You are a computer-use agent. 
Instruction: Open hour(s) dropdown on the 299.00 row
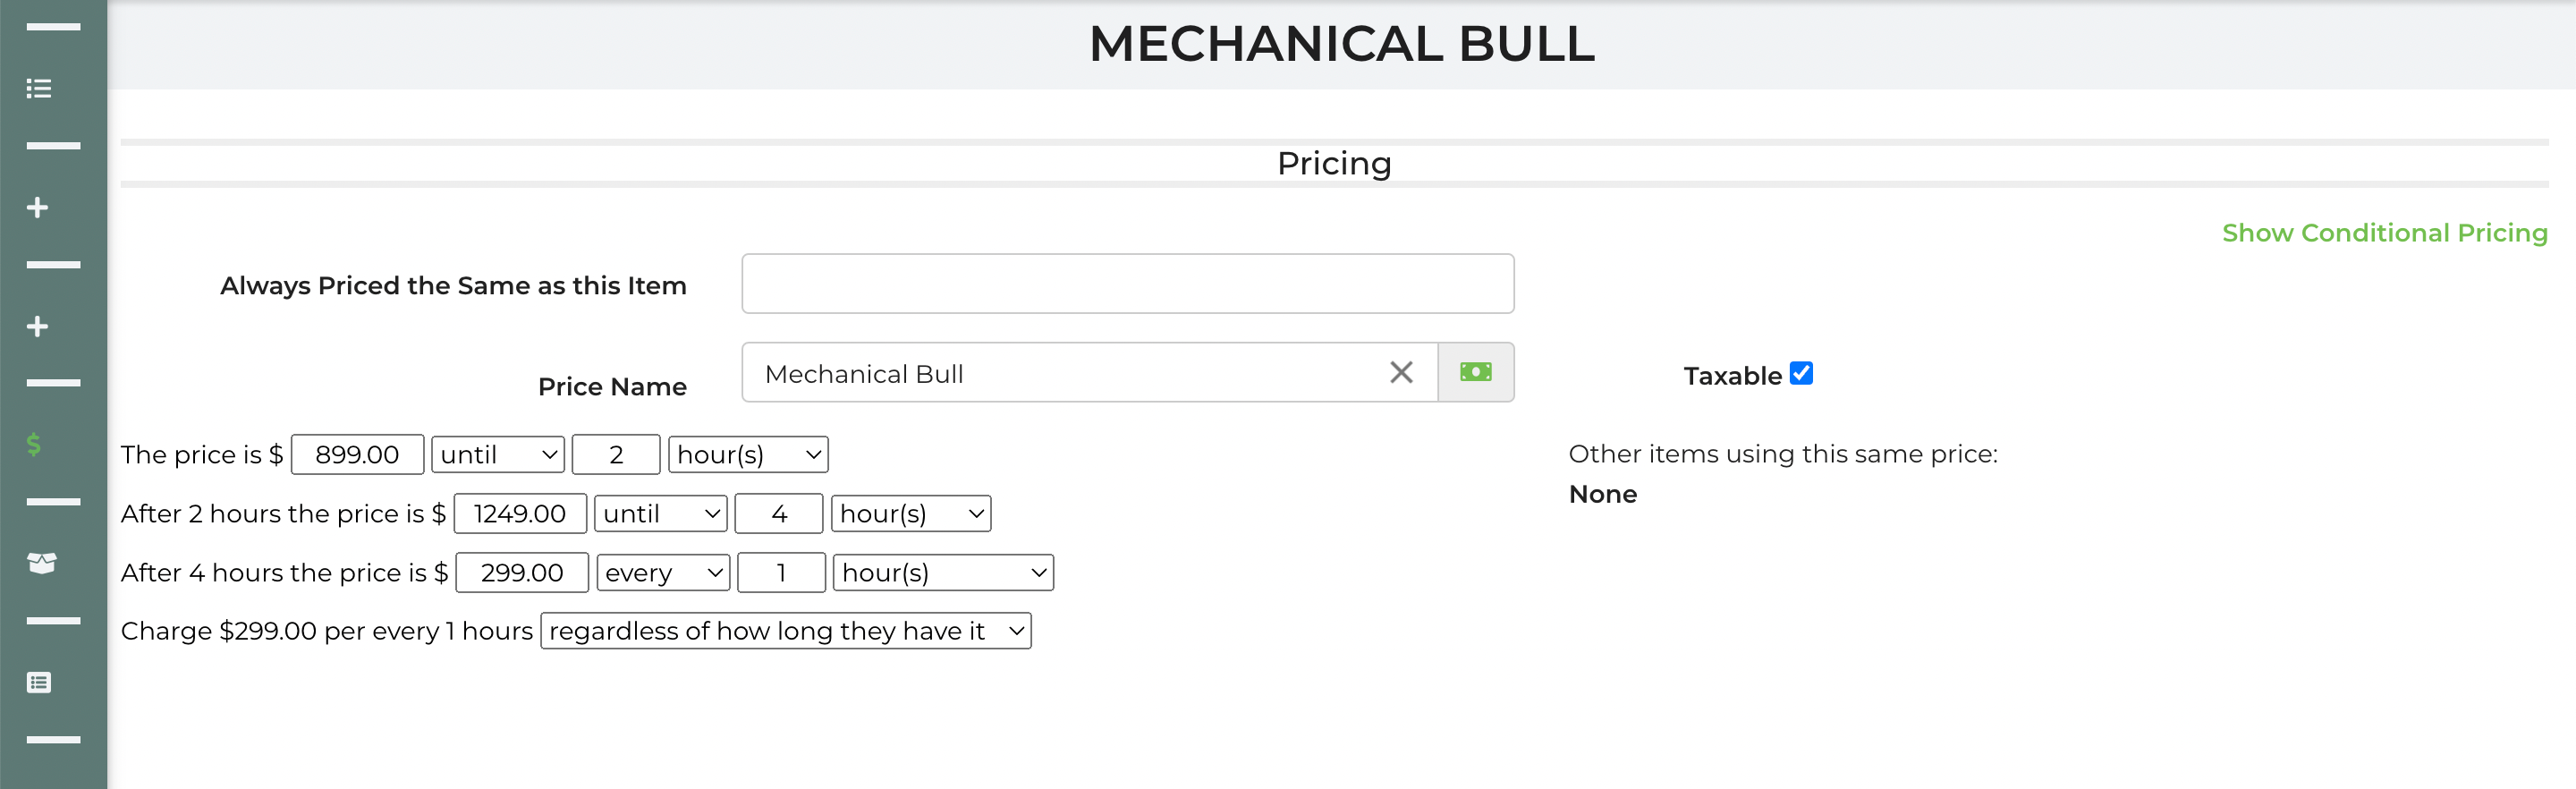pos(943,573)
